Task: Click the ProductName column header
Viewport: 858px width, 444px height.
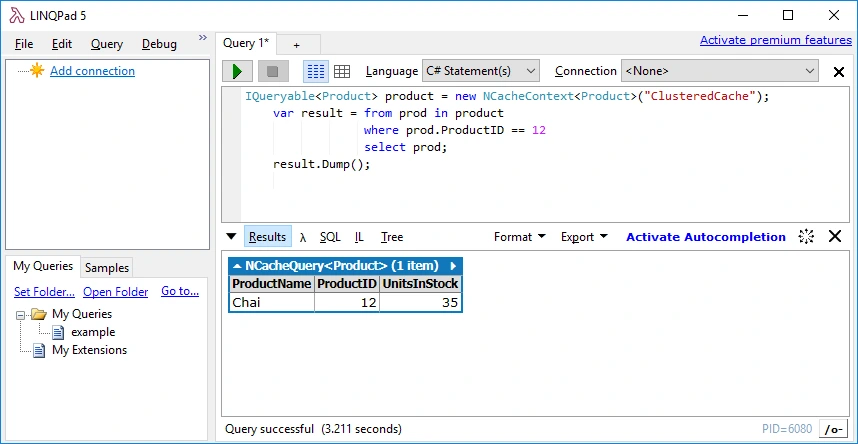Action: tap(271, 284)
